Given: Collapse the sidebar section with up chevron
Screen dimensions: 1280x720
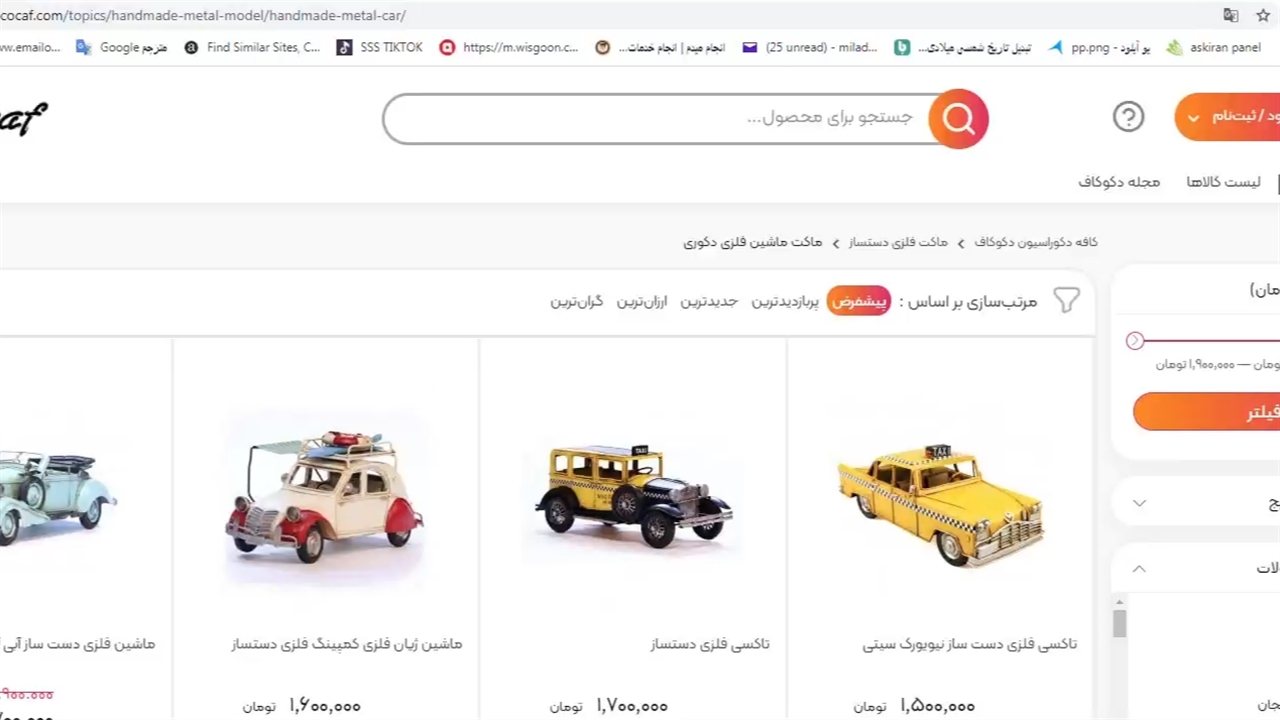Looking at the screenshot, I should click(x=1139, y=568).
